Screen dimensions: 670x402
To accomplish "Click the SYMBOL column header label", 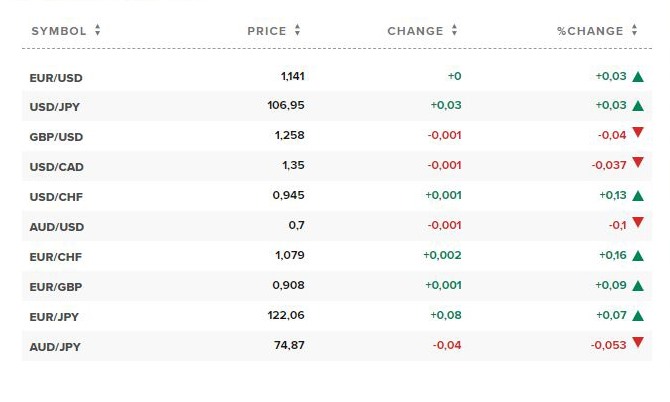I will click(59, 31).
